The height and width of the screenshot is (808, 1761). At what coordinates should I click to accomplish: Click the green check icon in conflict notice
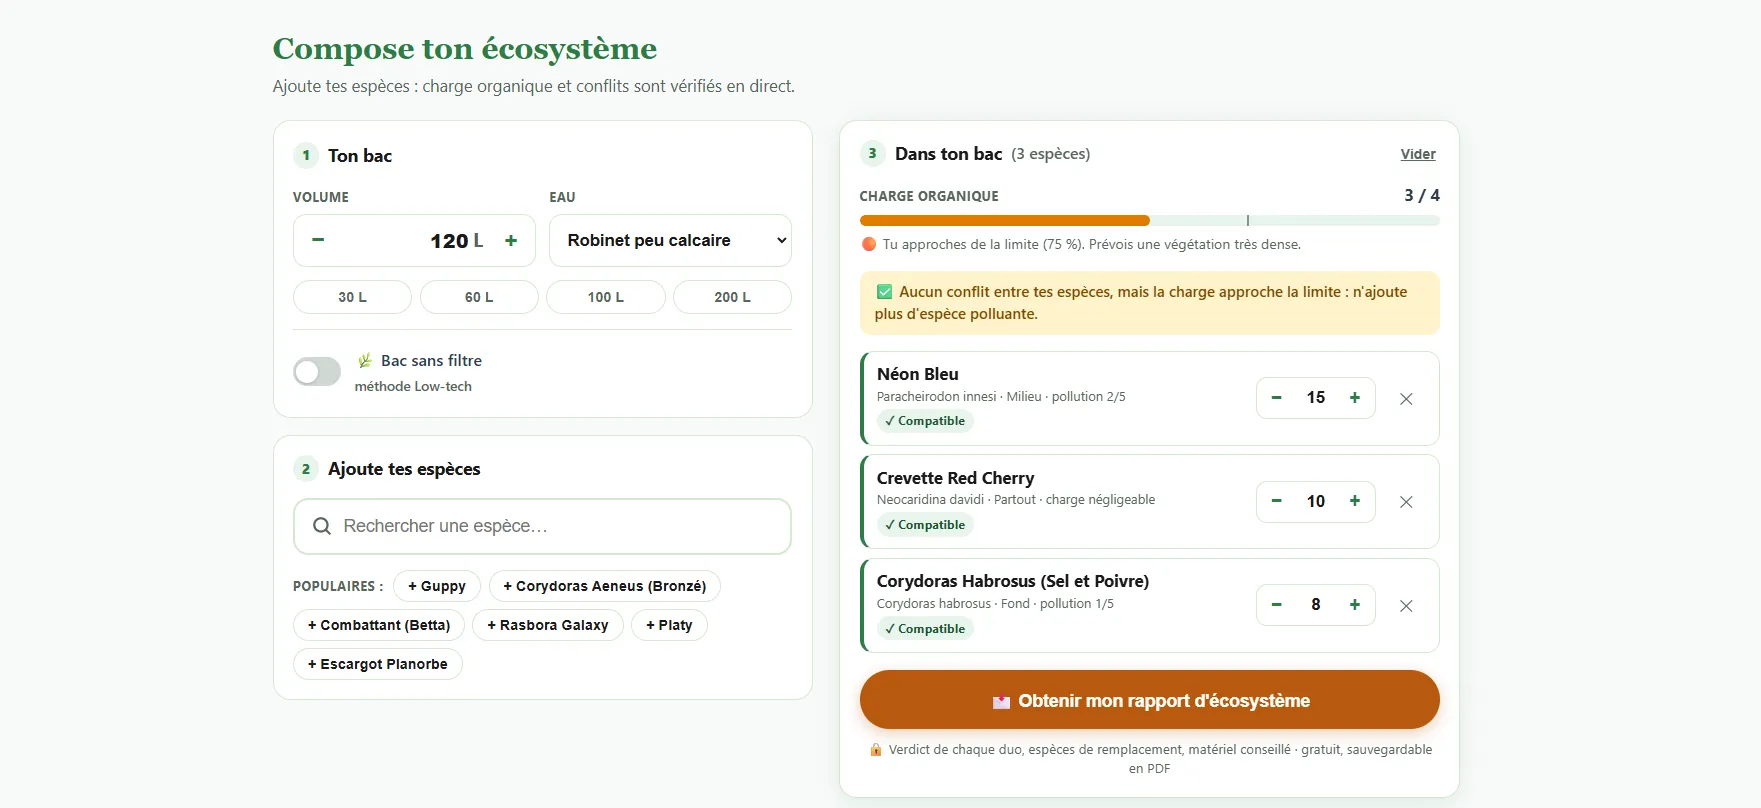click(x=884, y=292)
